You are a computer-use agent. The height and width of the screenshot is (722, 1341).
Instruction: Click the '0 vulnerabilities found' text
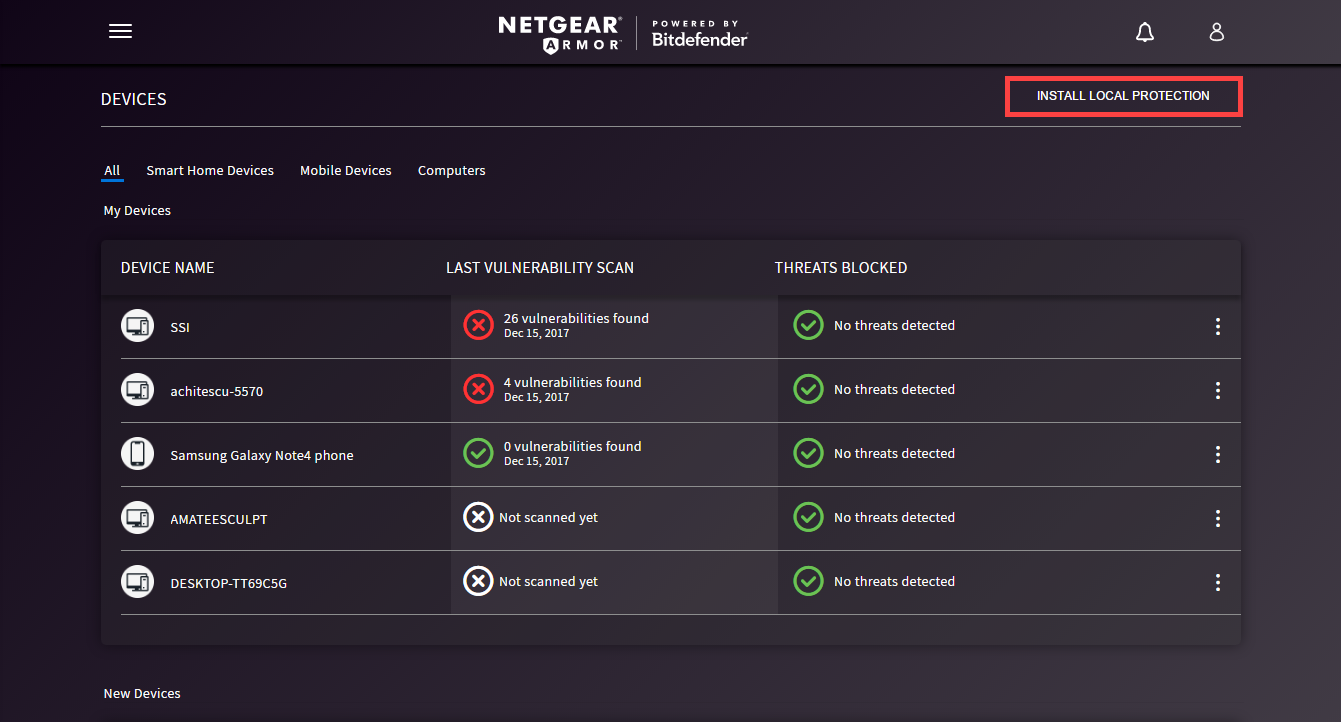point(573,446)
